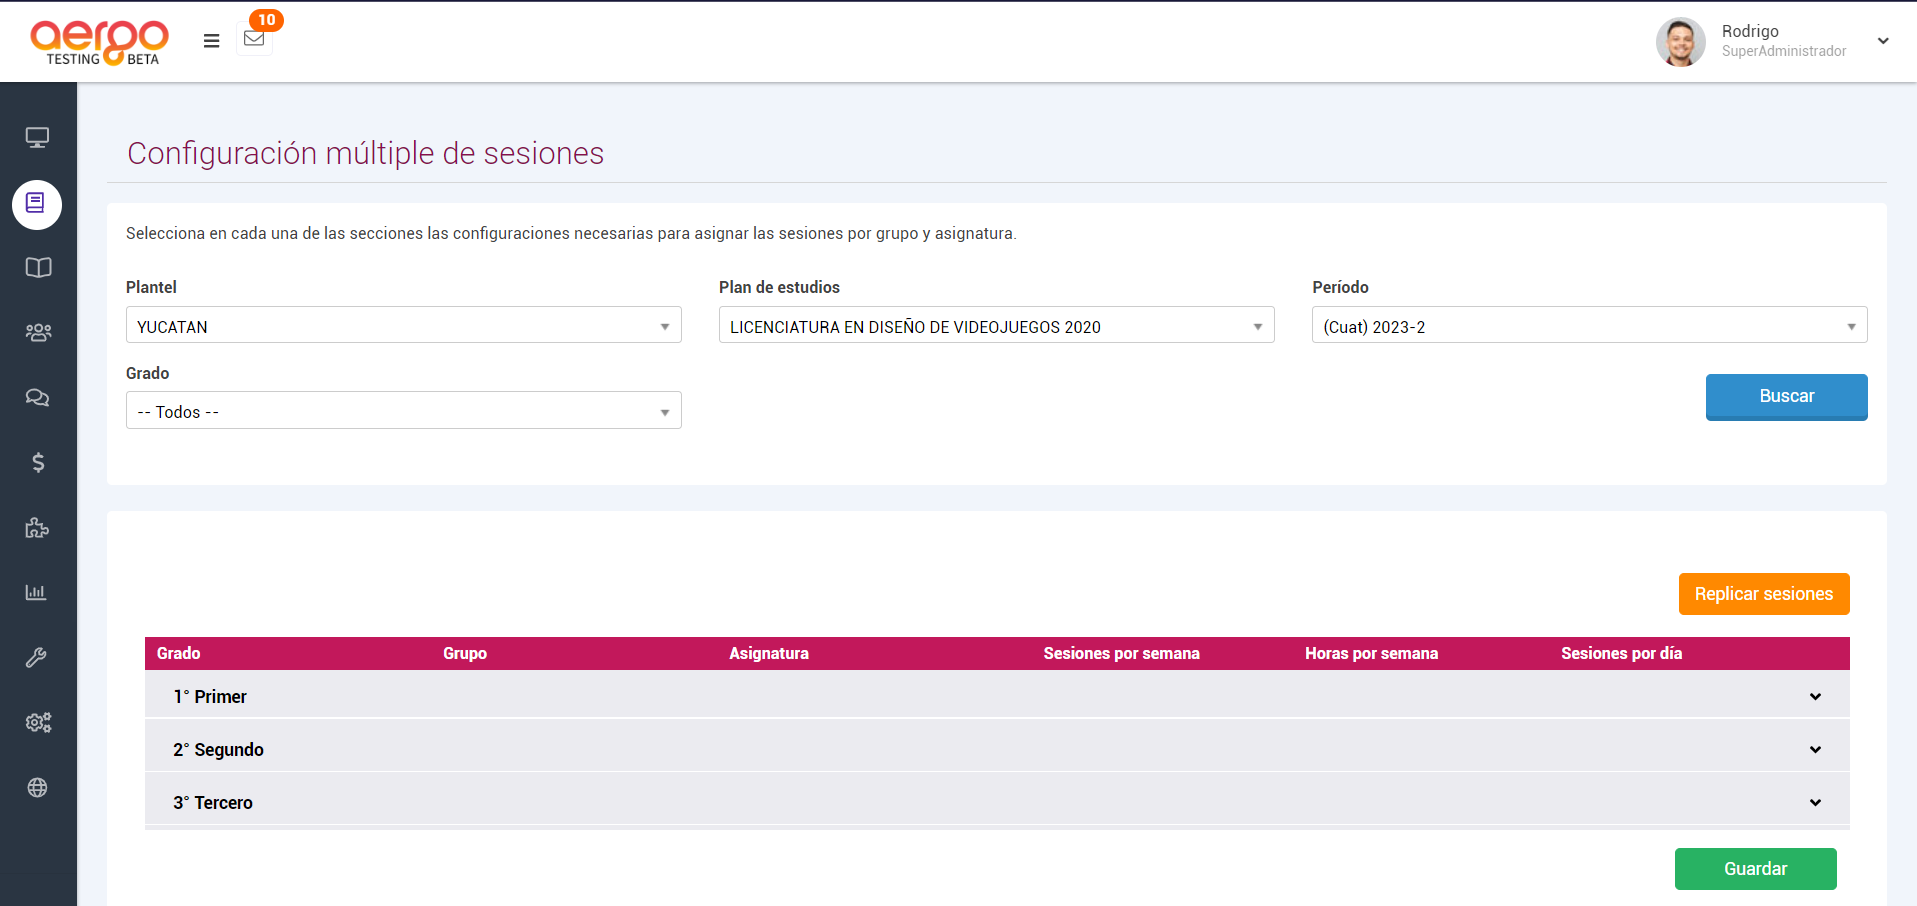Click the Buscar button
The width and height of the screenshot is (1917, 906).
1786,396
